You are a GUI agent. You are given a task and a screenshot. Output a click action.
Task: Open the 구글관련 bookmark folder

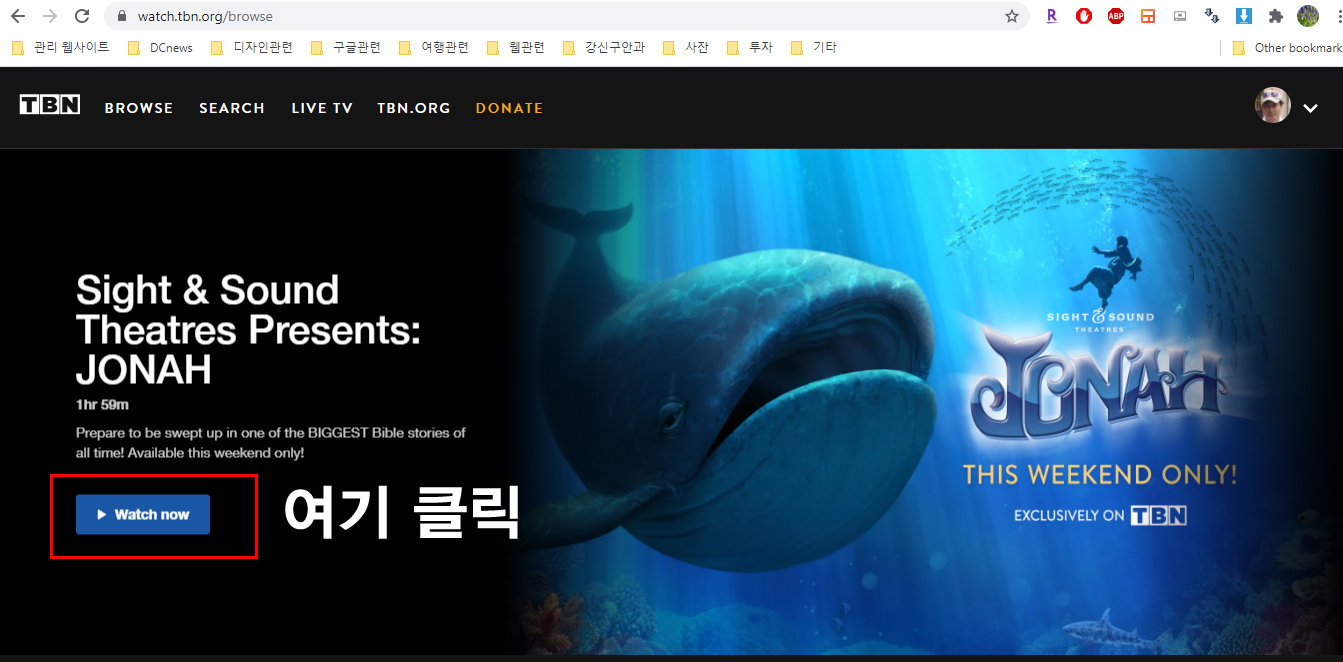(x=346, y=47)
